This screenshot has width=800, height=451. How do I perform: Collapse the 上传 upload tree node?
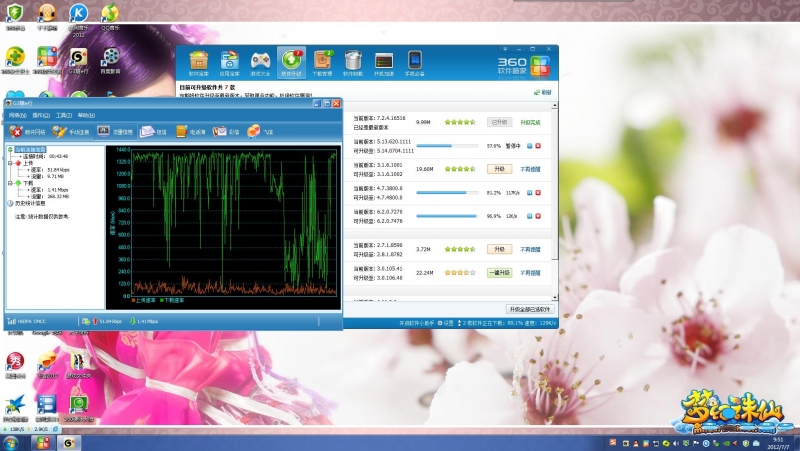pos(10,163)
